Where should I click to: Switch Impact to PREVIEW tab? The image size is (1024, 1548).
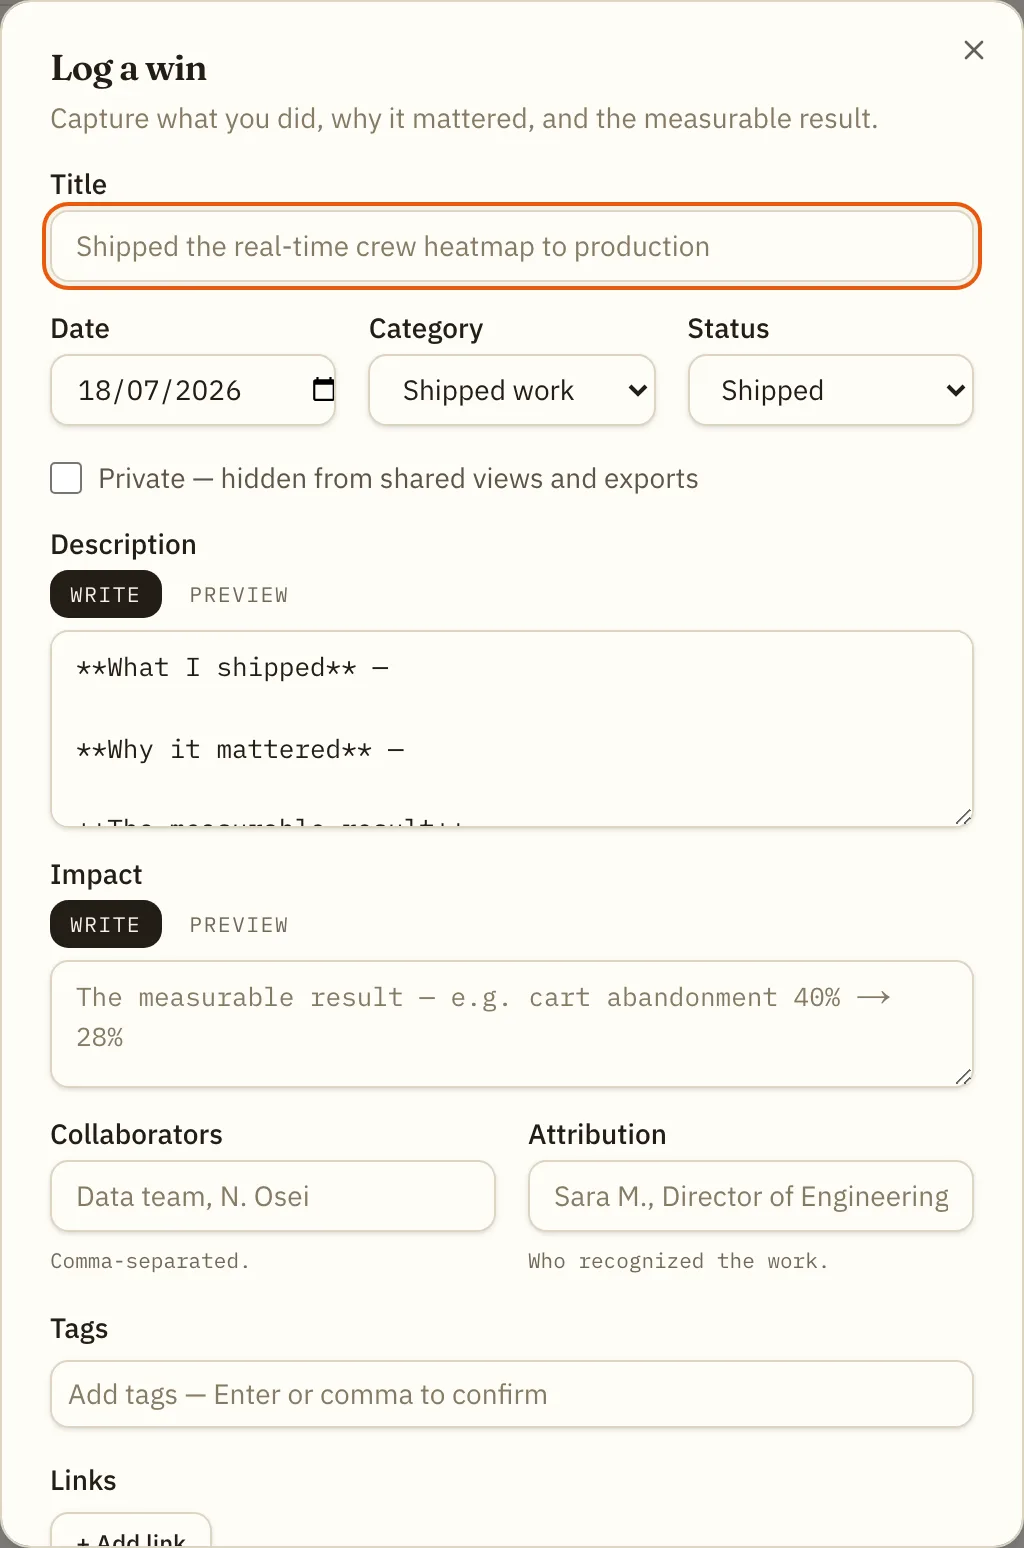pyautogui.click(x=239, y=924)
